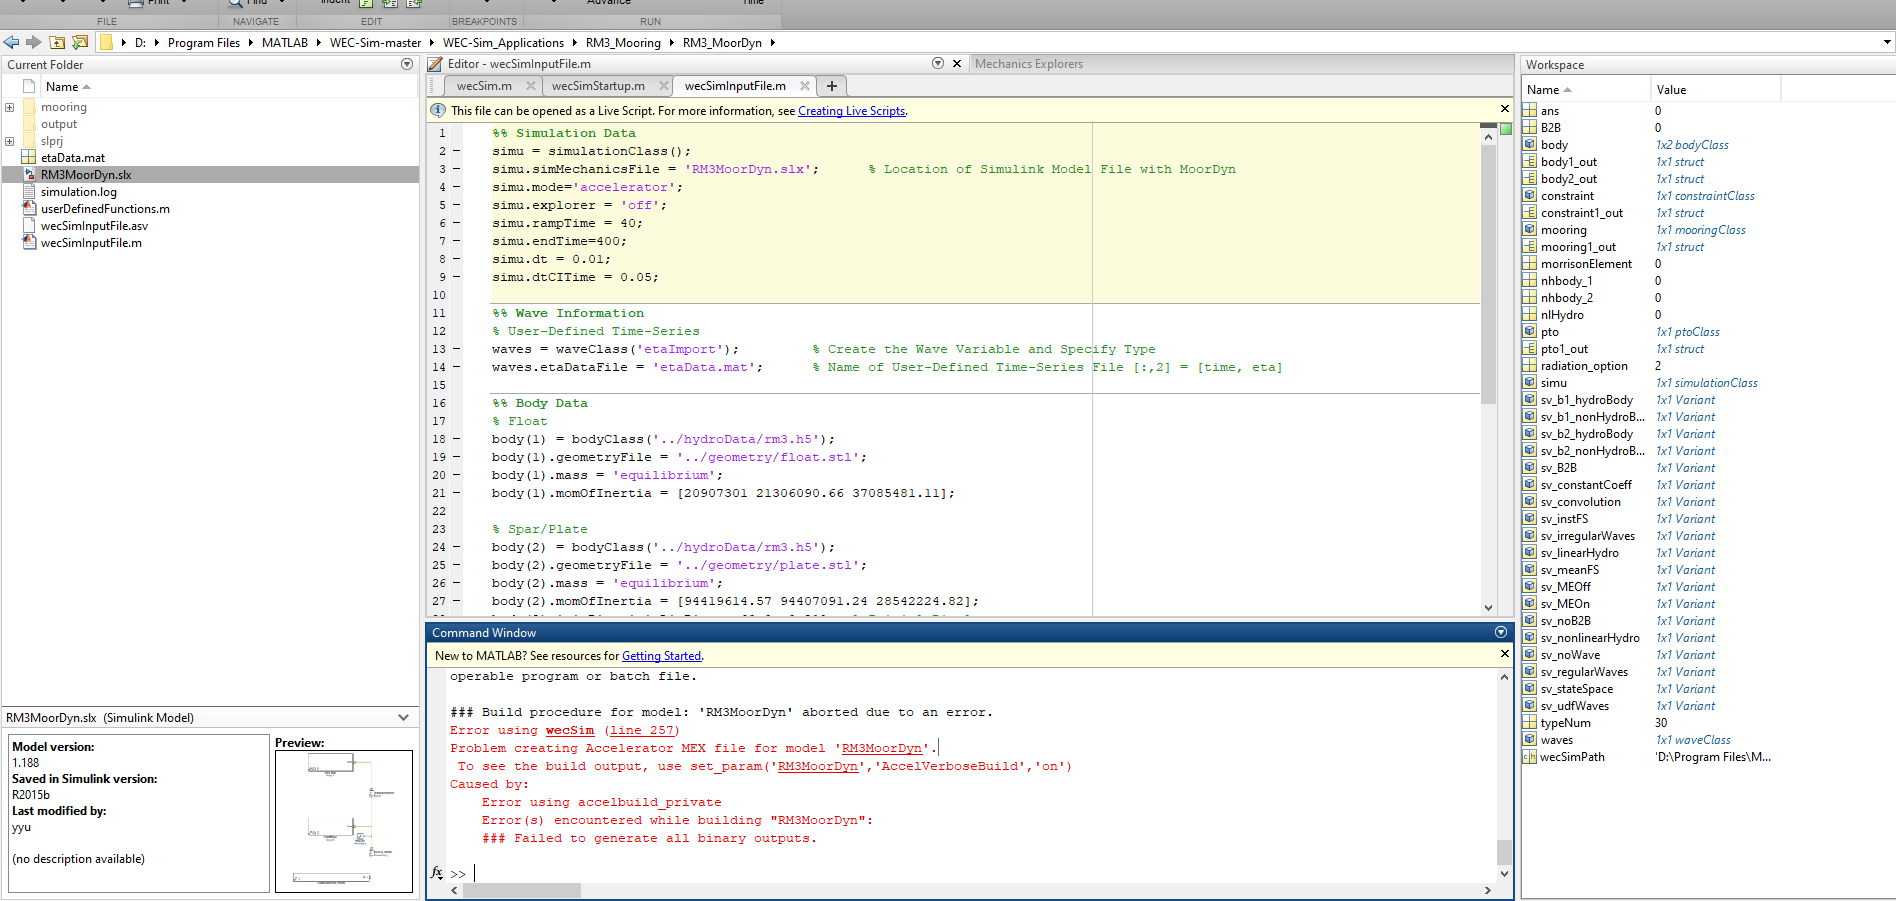
Task: Switch to the wecSim.m tab
Action: click(483, 86)
